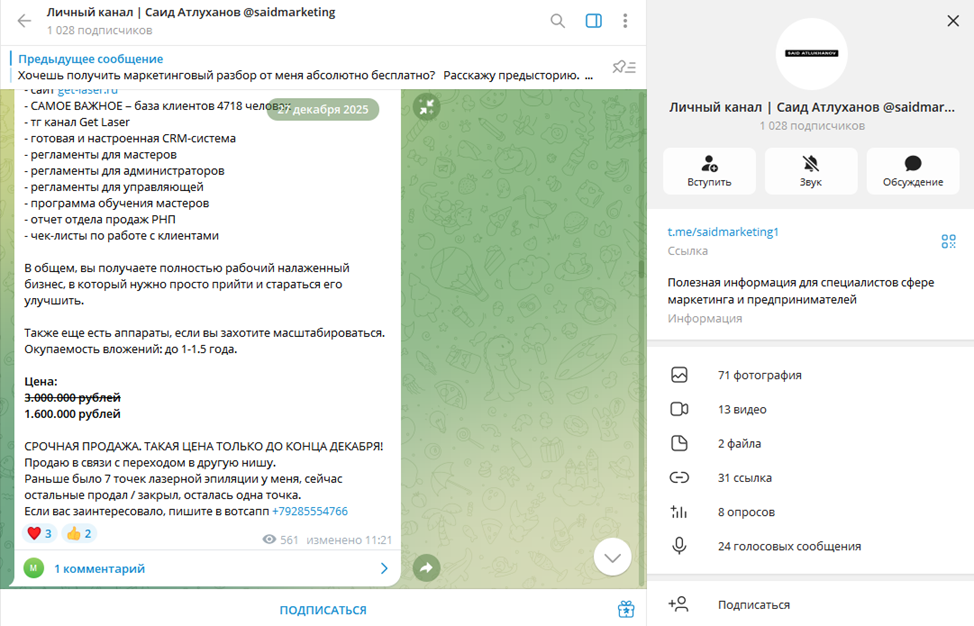Show the pinned messages list

pos(624,67)
